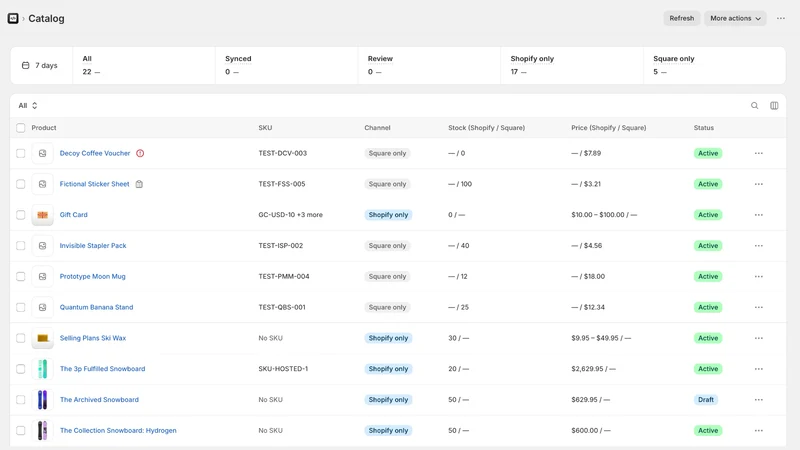Image resolution: width=800 pixels, height=450 pixels.
Task: Open row actions for Quantum Banana Stand
Action: click(x=759, y=307)
